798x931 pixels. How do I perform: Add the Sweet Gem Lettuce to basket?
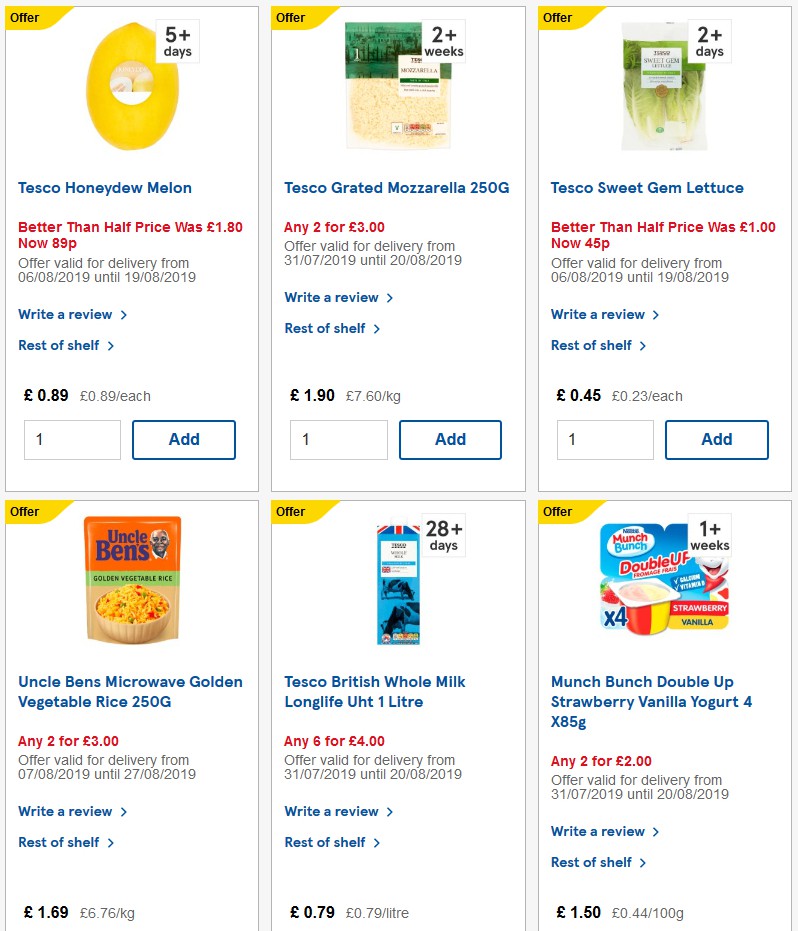click(x=717, y=439)
